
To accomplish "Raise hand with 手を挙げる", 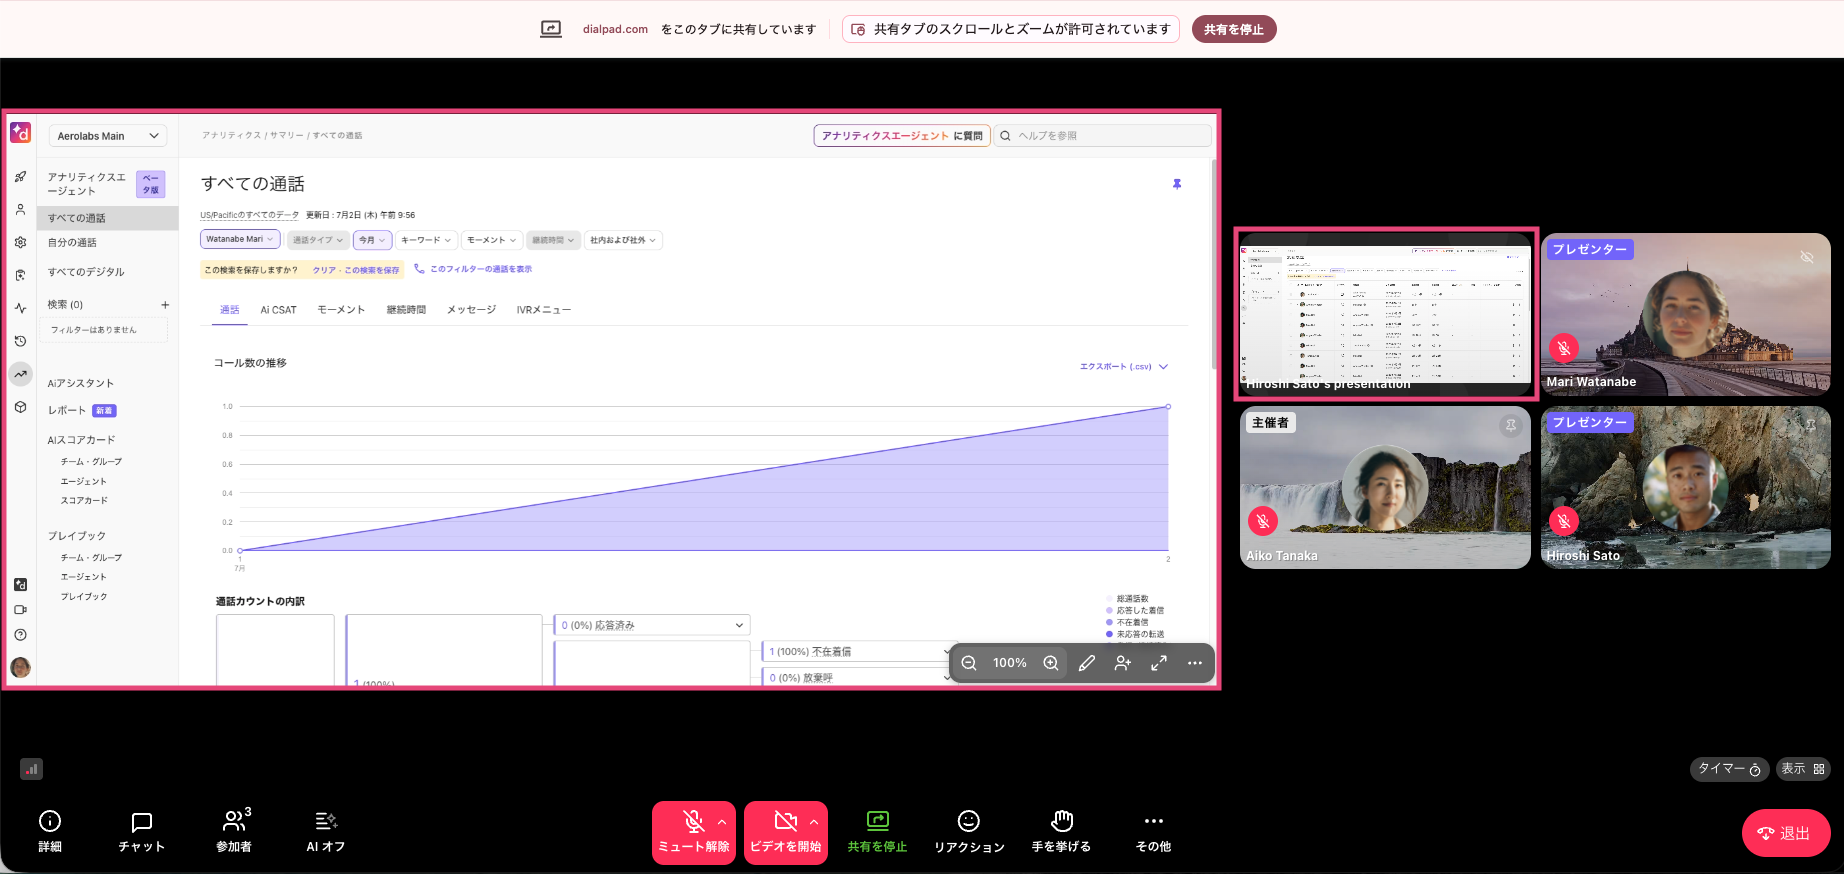I will pyautogui.click(x=1062, y=832).
